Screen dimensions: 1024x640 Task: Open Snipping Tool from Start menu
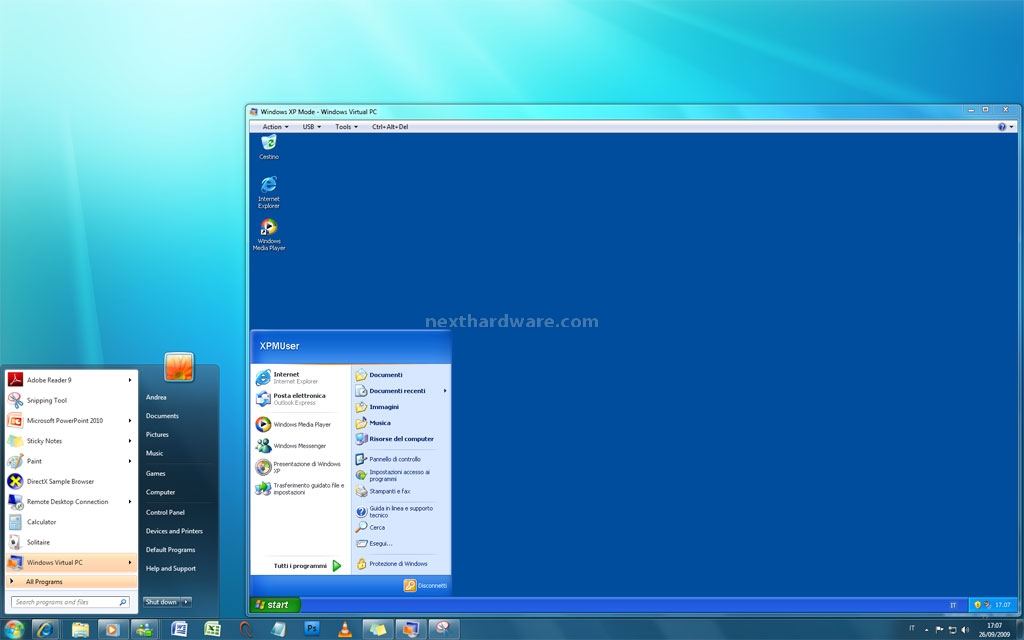click(x=71, y=400)
